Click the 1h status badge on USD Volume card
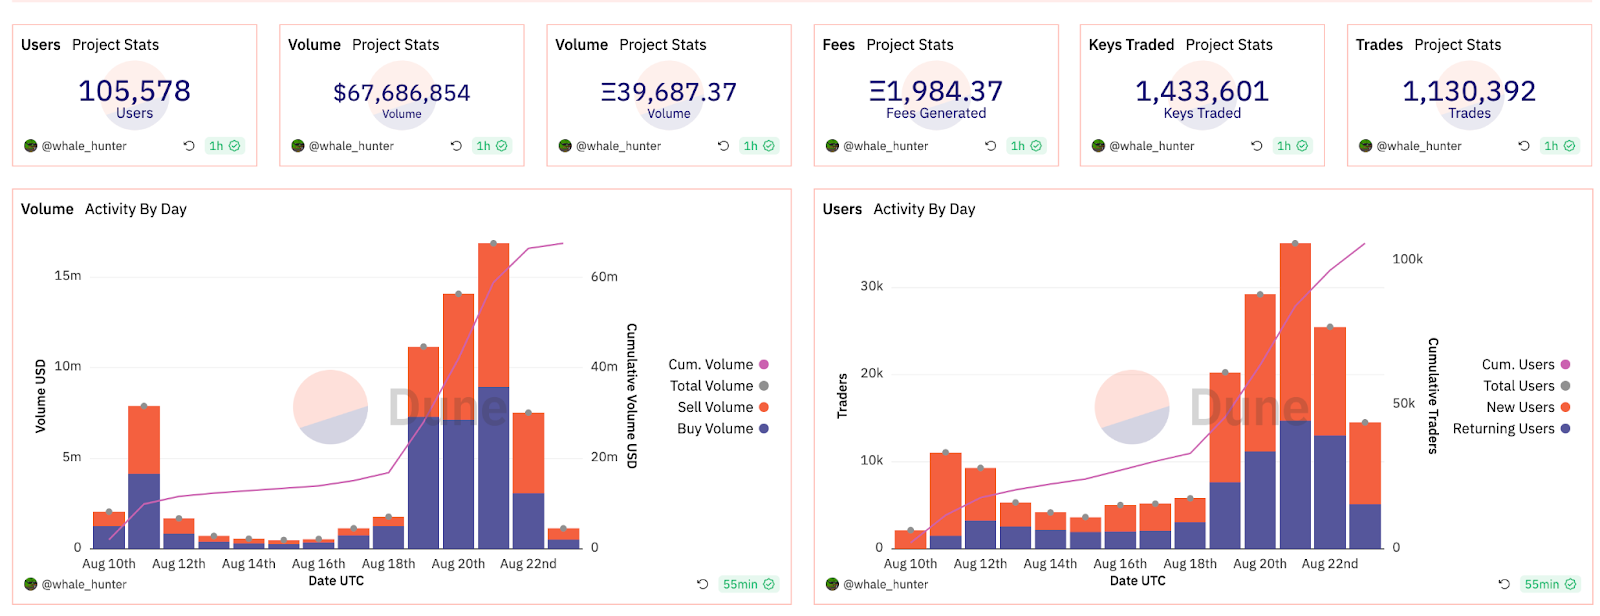Viewport: 1600px width, 616px height. [x=491, y=146]
